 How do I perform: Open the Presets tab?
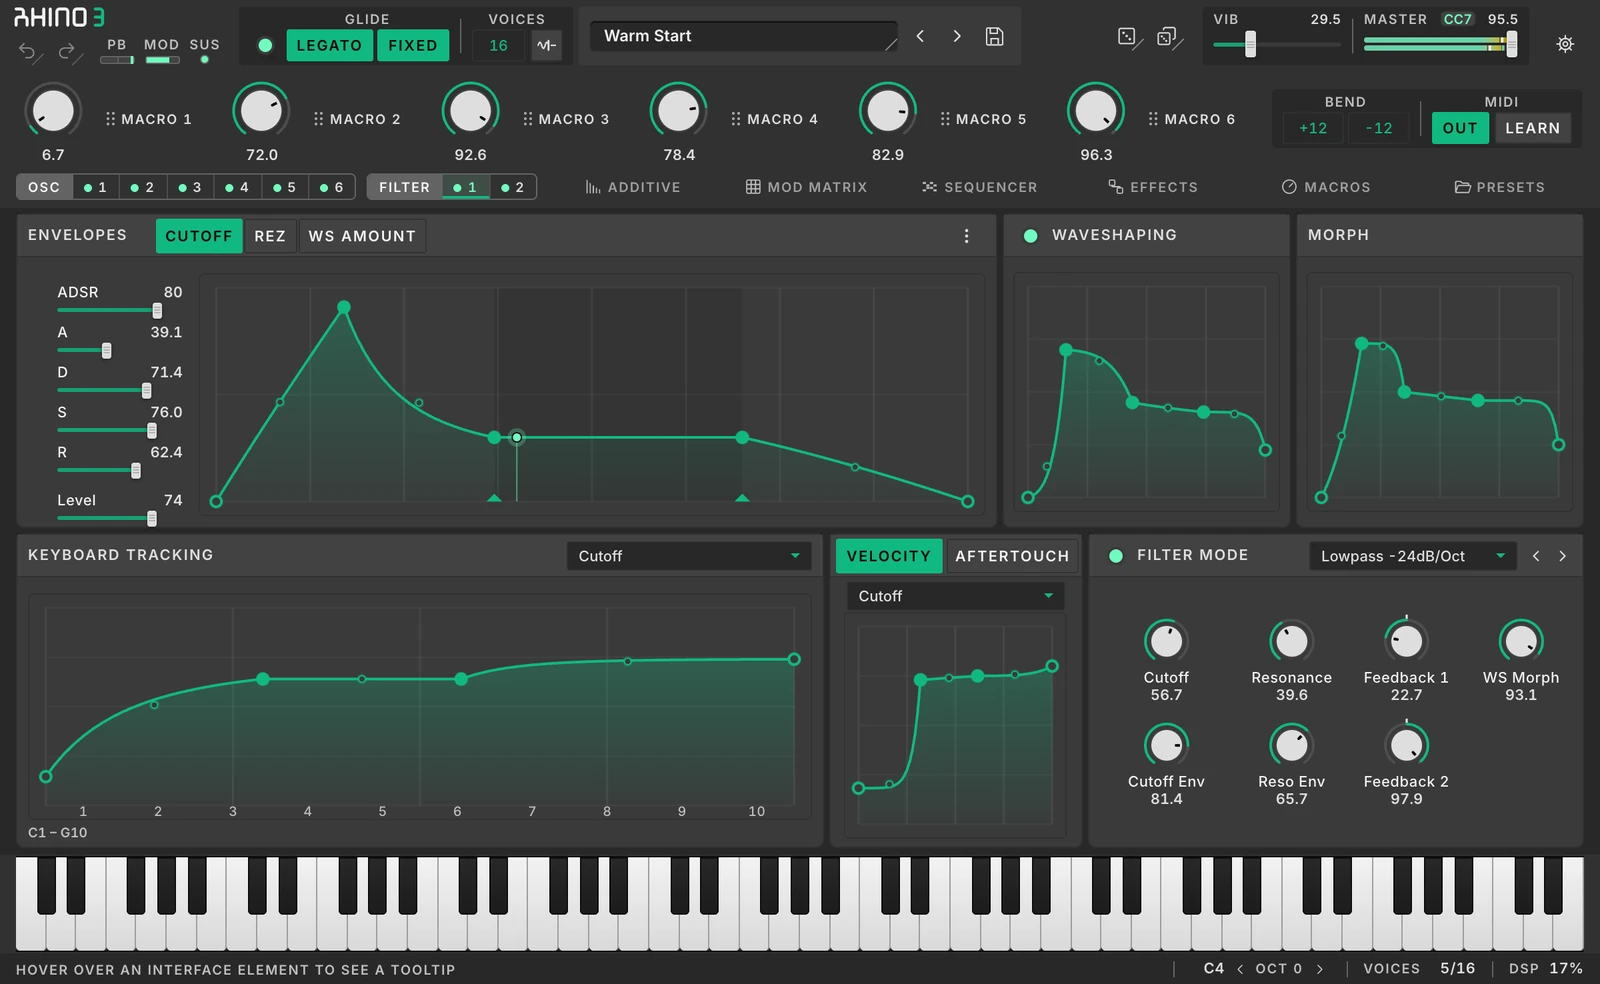coord(1499,187)
